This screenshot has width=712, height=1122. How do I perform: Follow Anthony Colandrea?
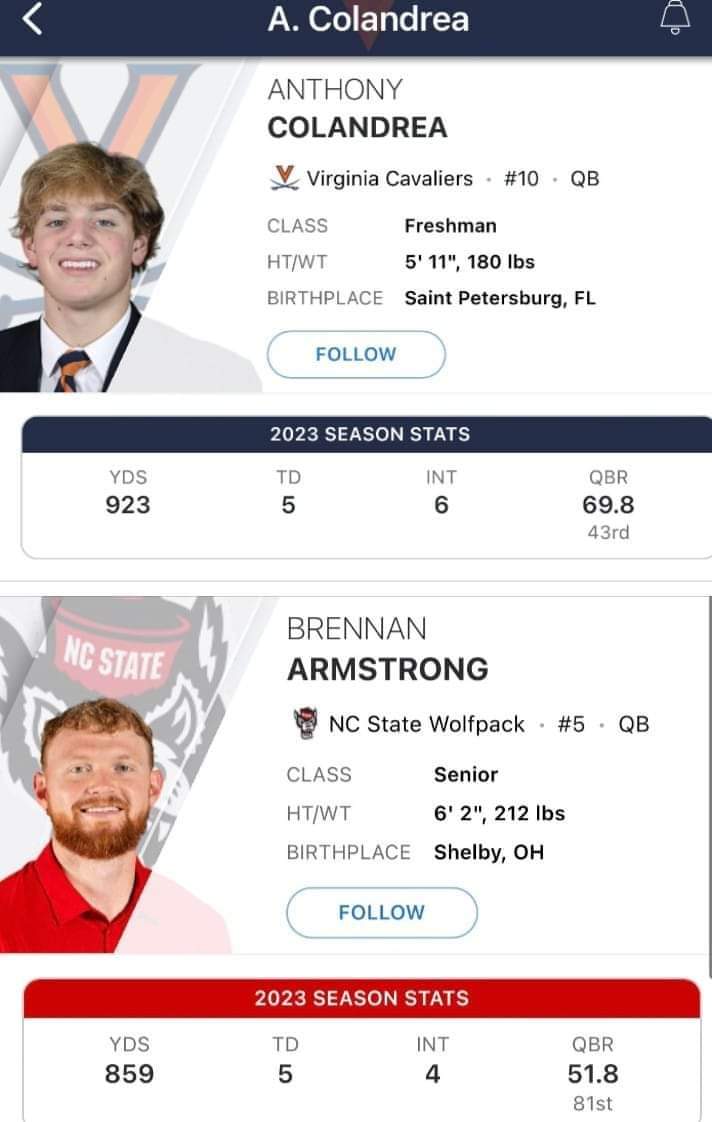[x=355, y=354]
